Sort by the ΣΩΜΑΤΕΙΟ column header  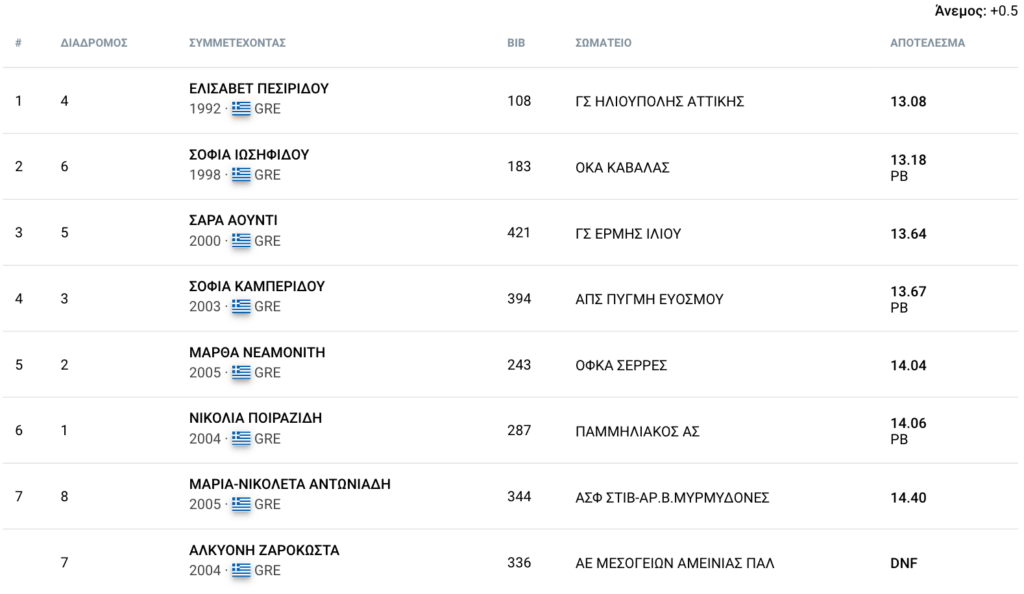(603, 43)
